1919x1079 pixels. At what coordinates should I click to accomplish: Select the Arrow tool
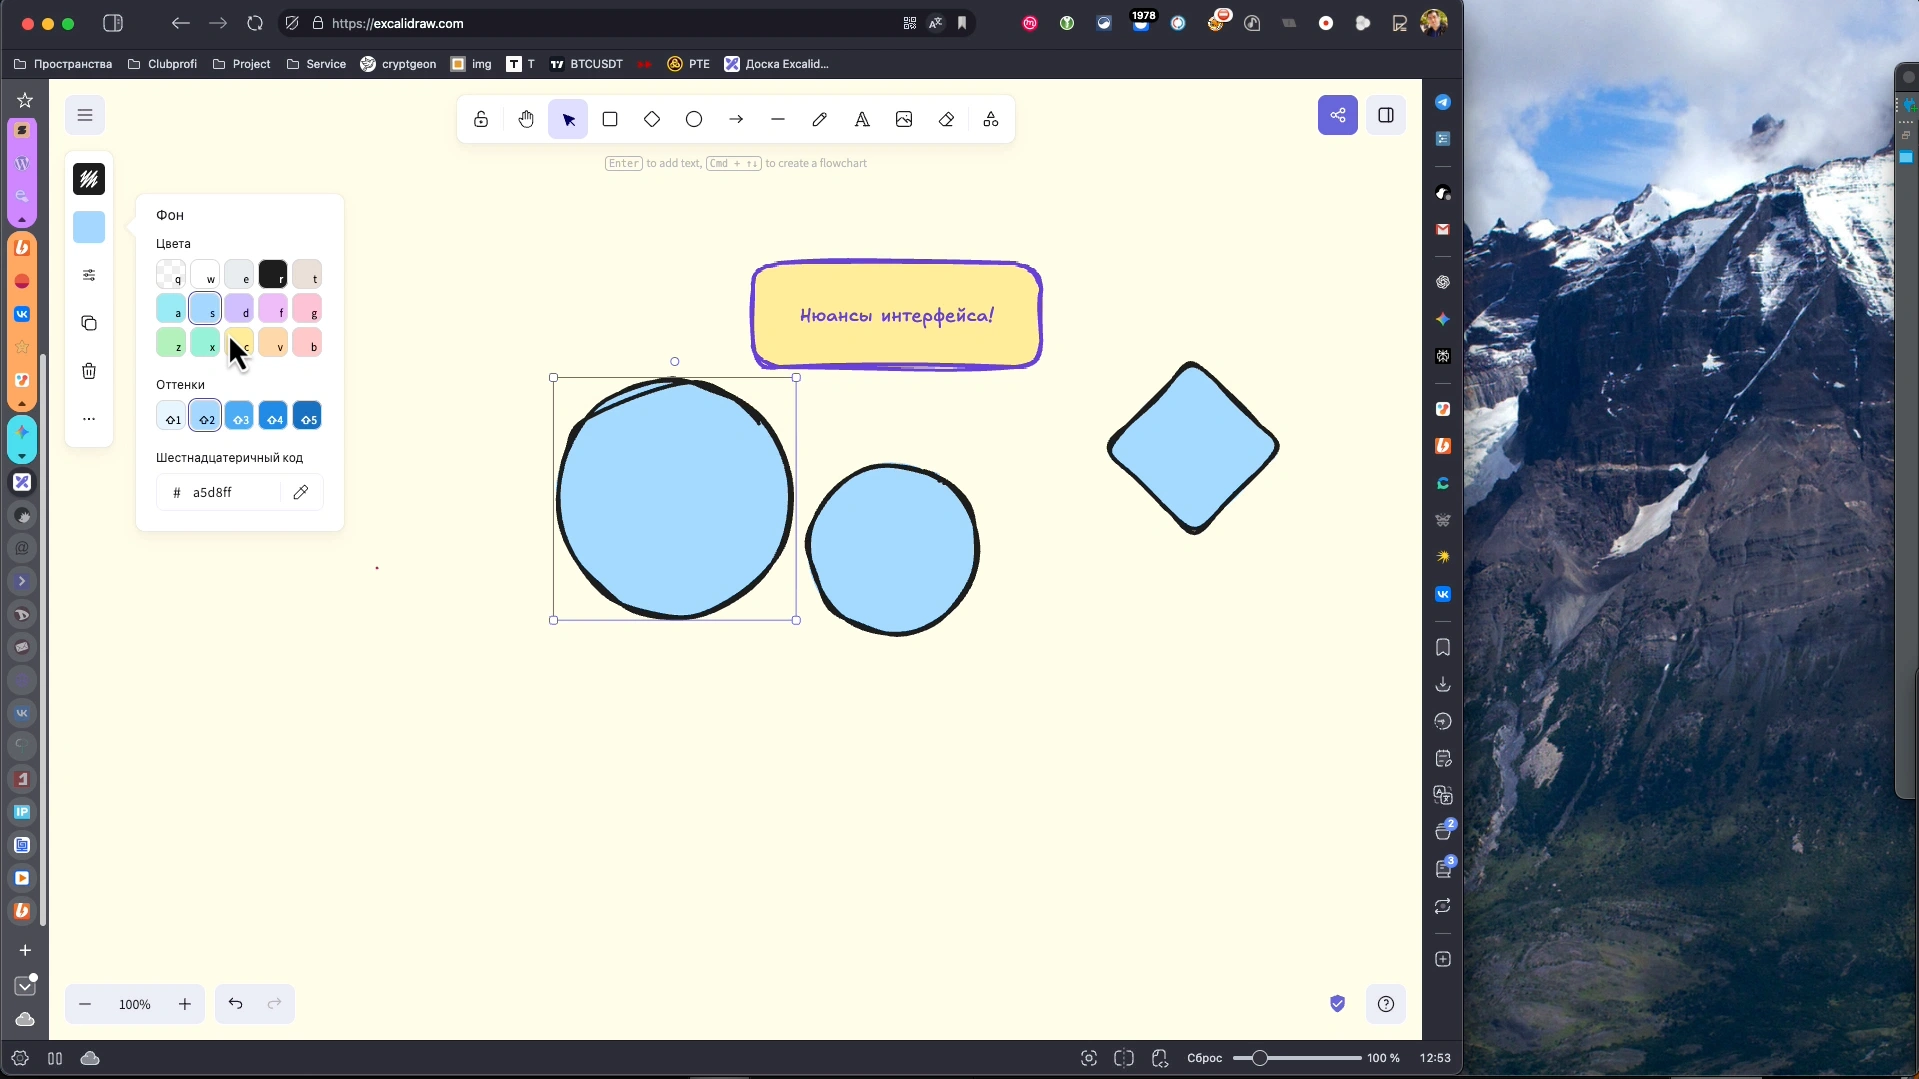coord(736,120)
